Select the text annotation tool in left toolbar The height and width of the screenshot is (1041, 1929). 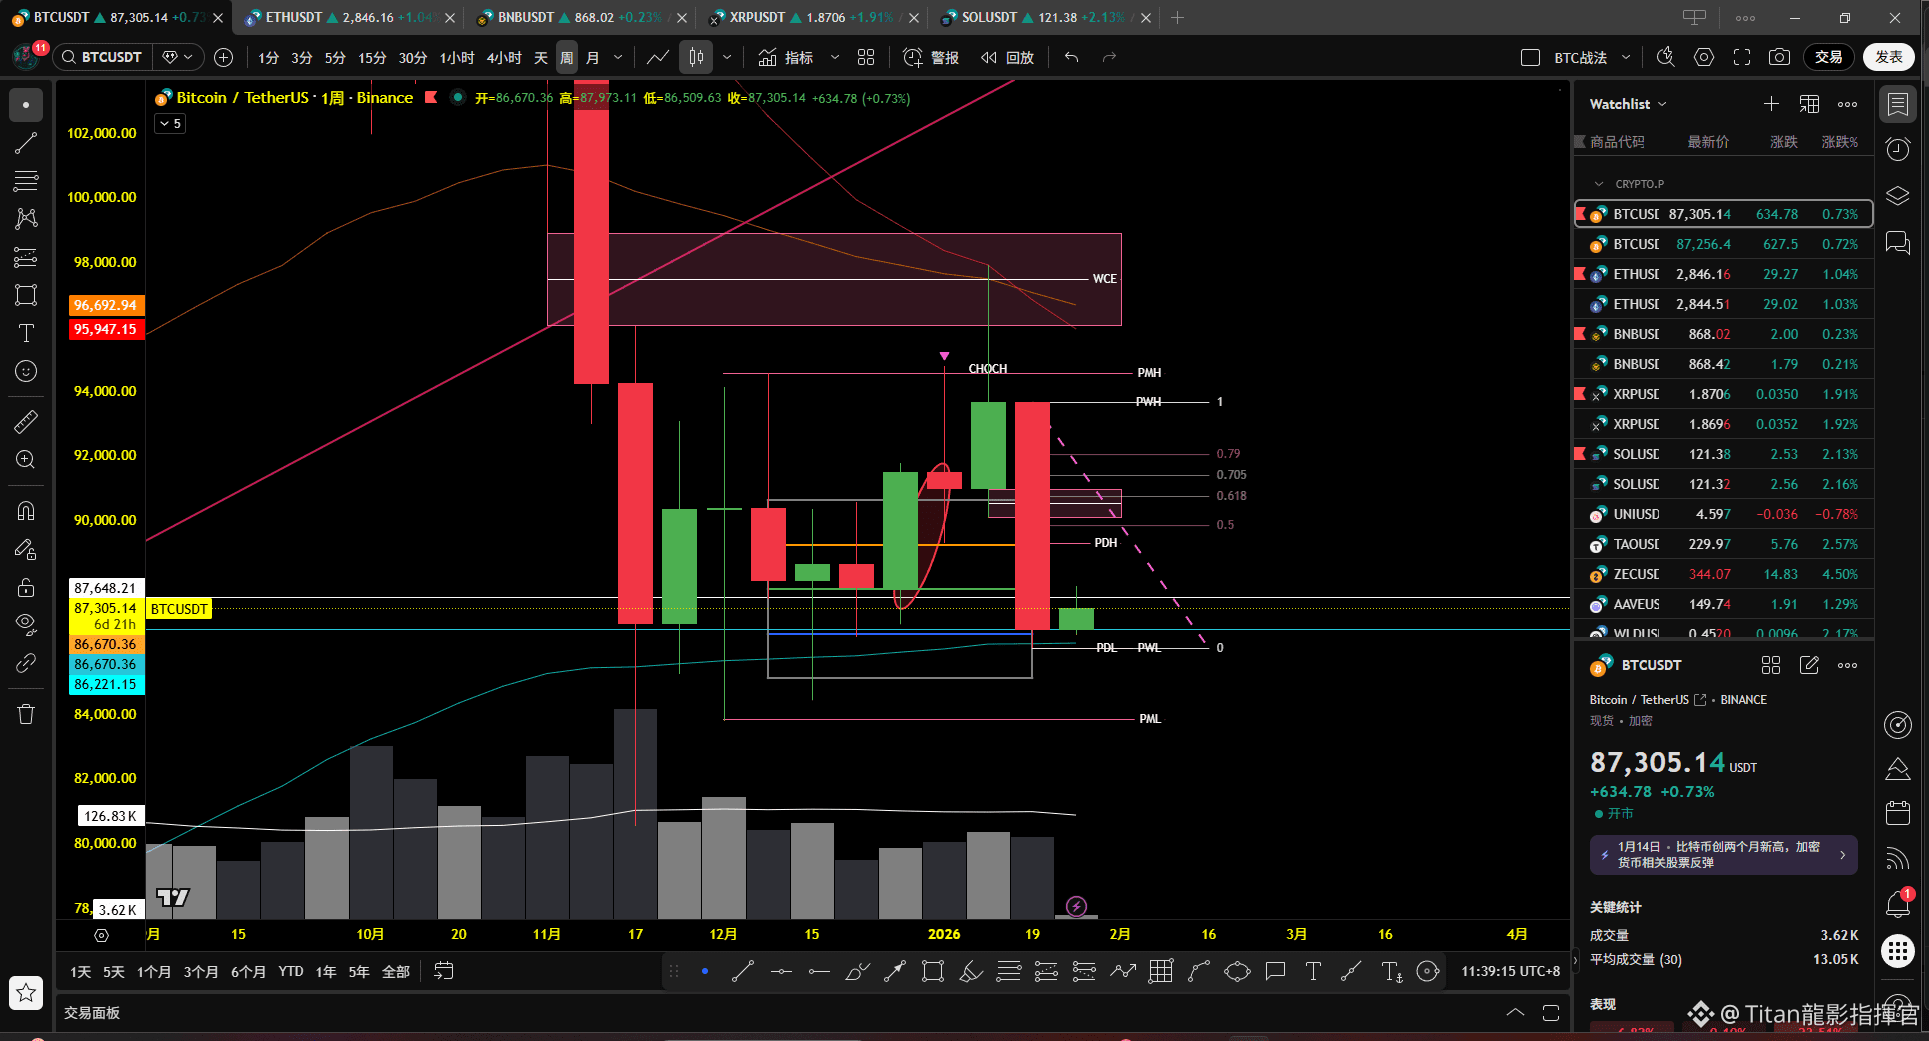pos(26,333)
